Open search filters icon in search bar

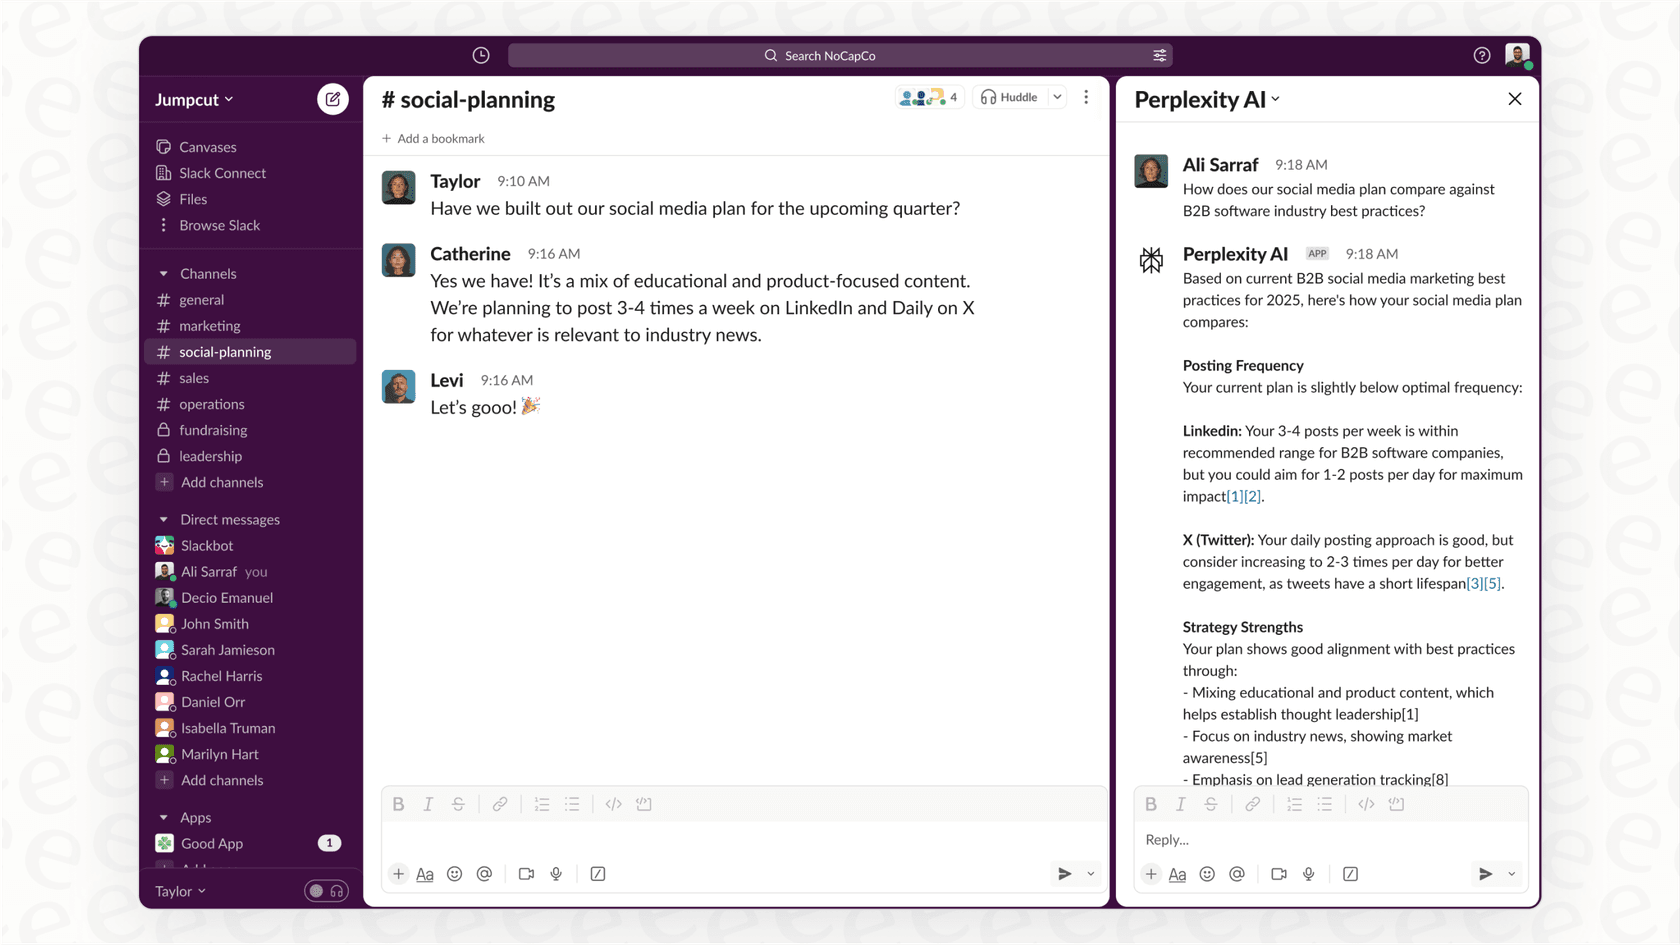coord(1158,55)
